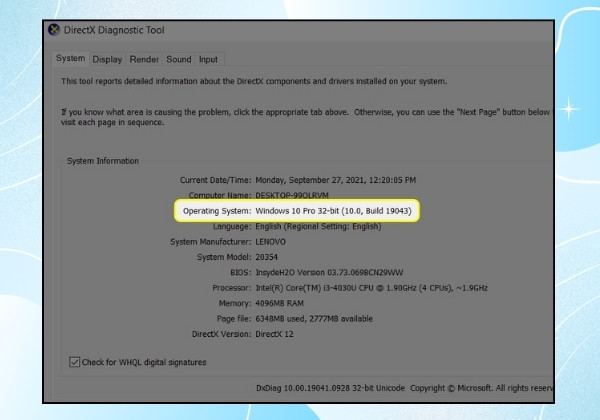
Task: Click the Processor Intel Core i3-4030U value
Action: click(x=372, y=288)
